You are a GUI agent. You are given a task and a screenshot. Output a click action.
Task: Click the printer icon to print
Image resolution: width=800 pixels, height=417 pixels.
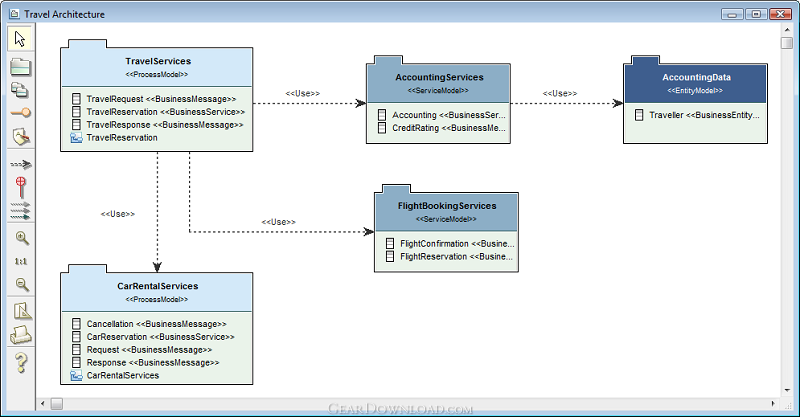coord(21,335)
